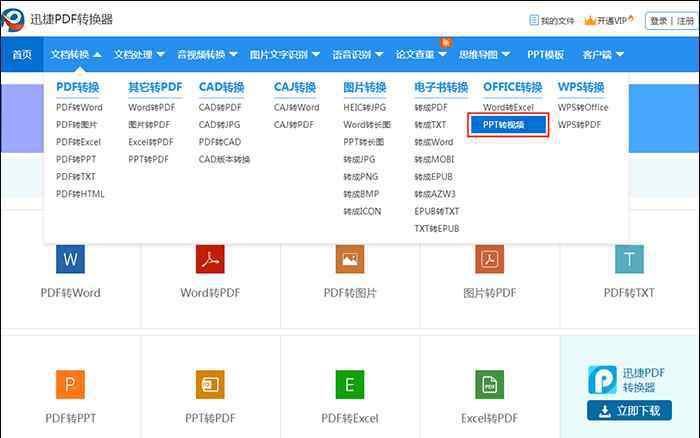Click the 登录 link

pyautogui.click(x=658, y=20)
